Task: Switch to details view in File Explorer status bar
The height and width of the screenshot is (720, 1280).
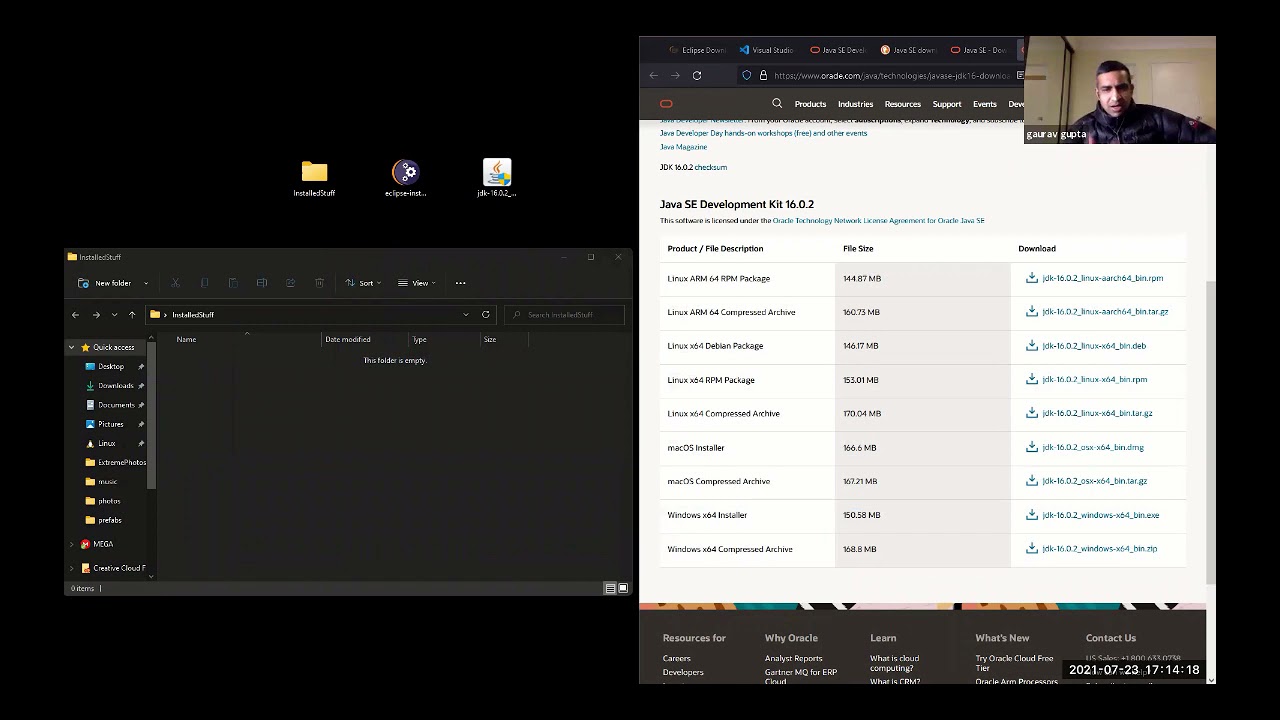Action: [x=610, y=588]
